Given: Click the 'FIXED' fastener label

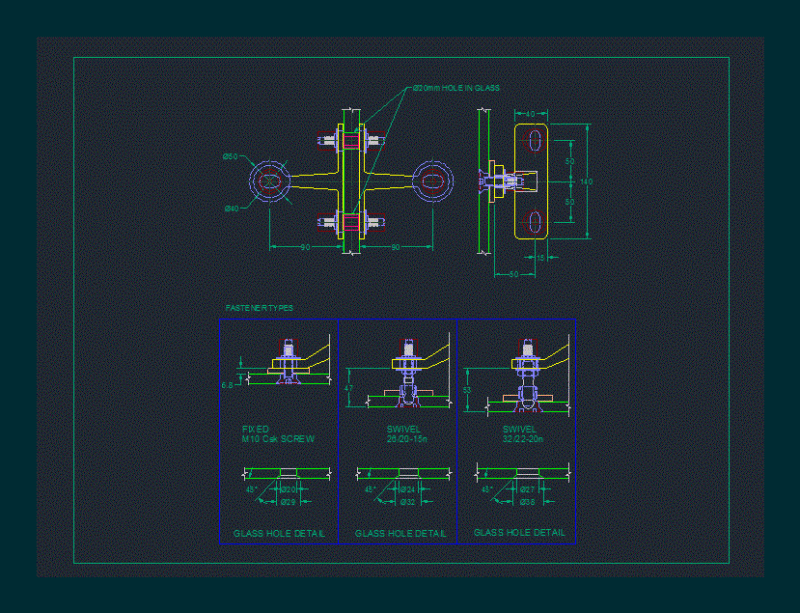Looking at the screenshot, I should pos(255,429).
